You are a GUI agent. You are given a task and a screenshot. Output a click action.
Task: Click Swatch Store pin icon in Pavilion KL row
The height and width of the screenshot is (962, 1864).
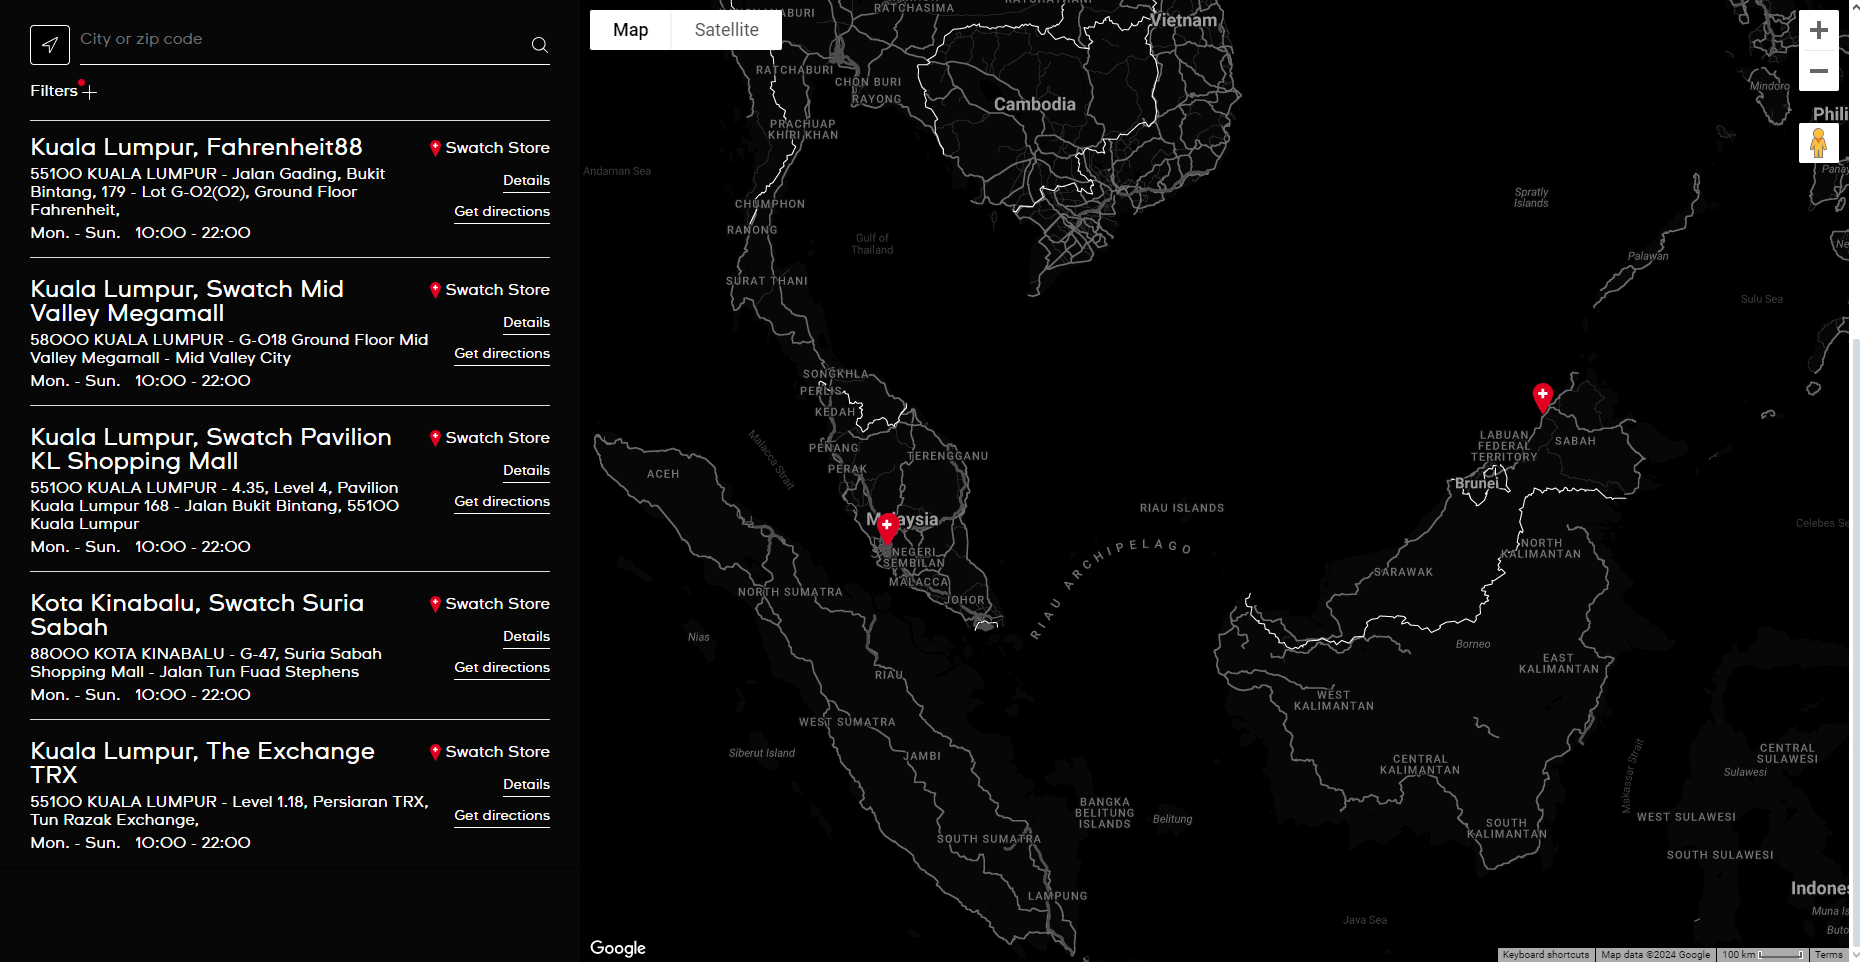[x=435, y=438]
